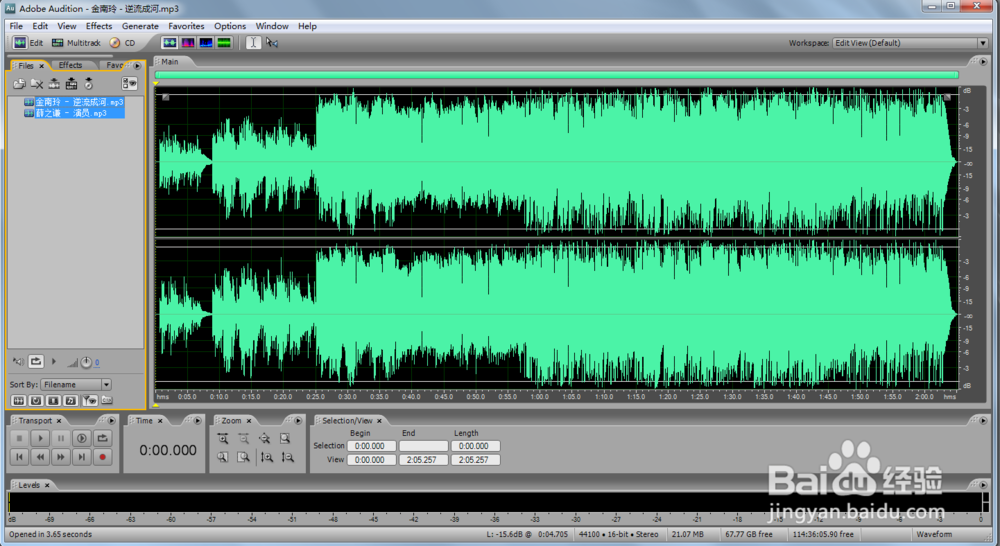Click Zoom Out Full Both Axes icon

265,438
